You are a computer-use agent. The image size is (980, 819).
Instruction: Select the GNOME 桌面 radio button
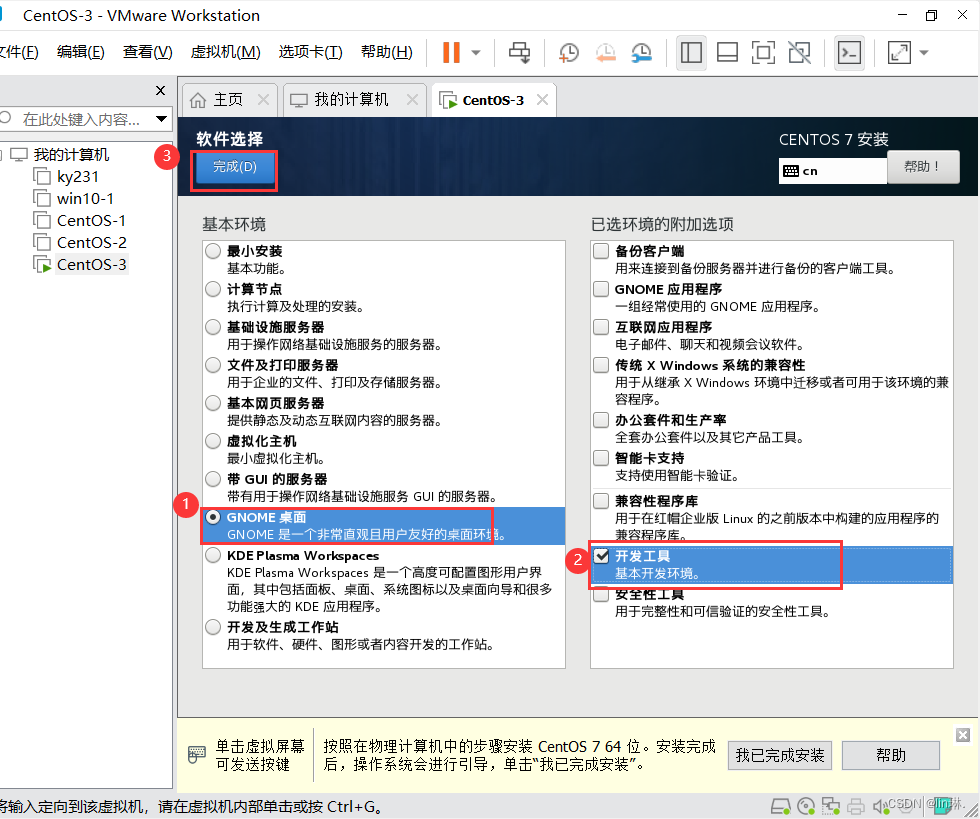[213, 517]
